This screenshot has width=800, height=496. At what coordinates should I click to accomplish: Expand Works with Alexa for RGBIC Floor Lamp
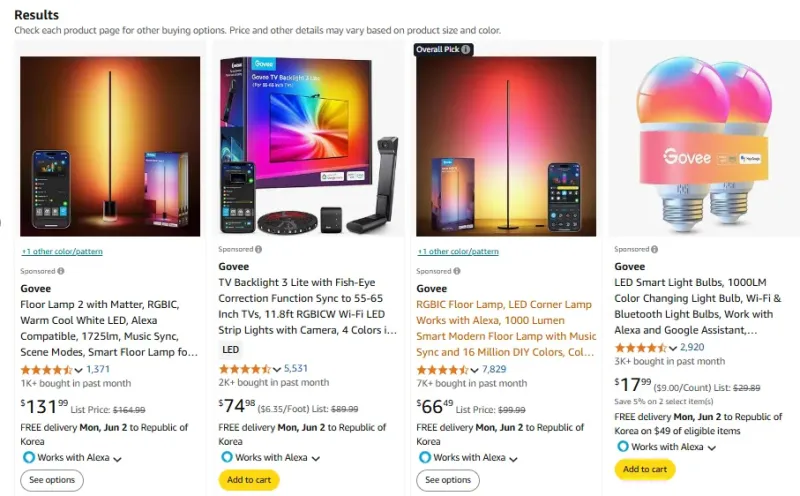point(514,459)
